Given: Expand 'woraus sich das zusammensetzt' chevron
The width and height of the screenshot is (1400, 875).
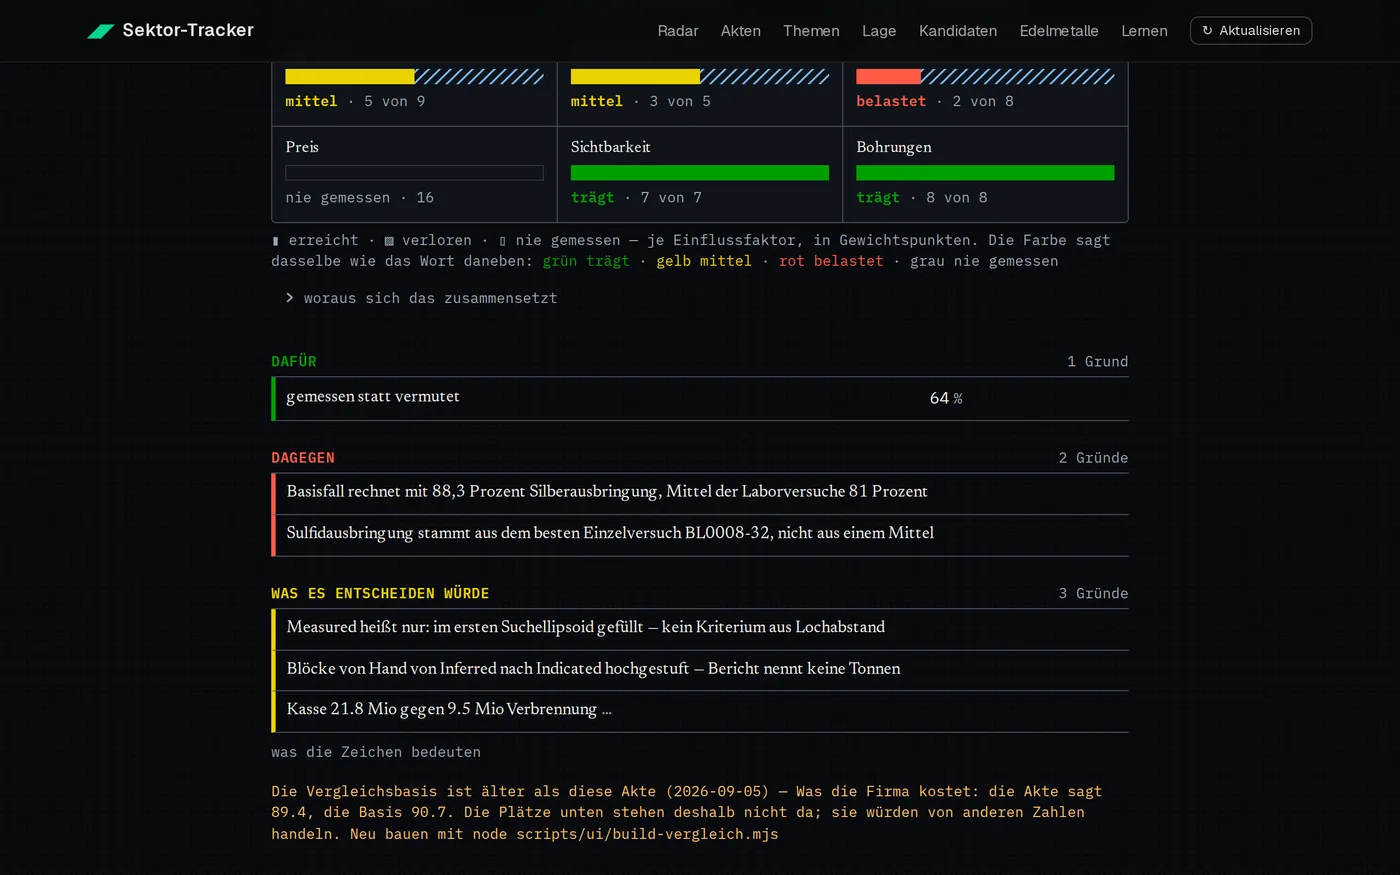Looking at the screenshot, I should pos(290,298).
